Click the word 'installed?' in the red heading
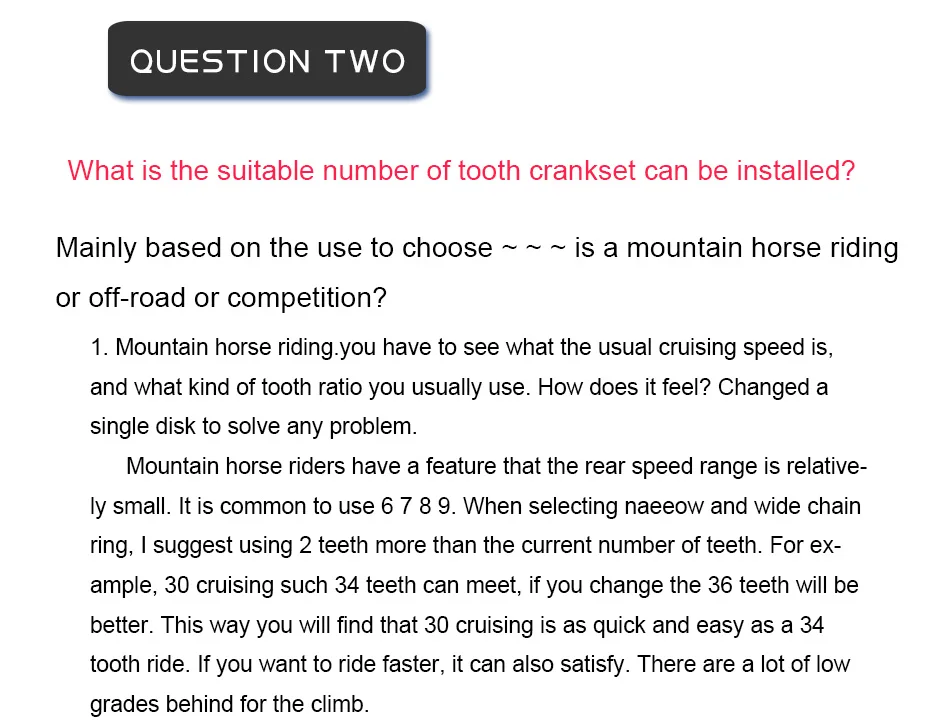Screen dimensions: 950x720 click(796, 170)
